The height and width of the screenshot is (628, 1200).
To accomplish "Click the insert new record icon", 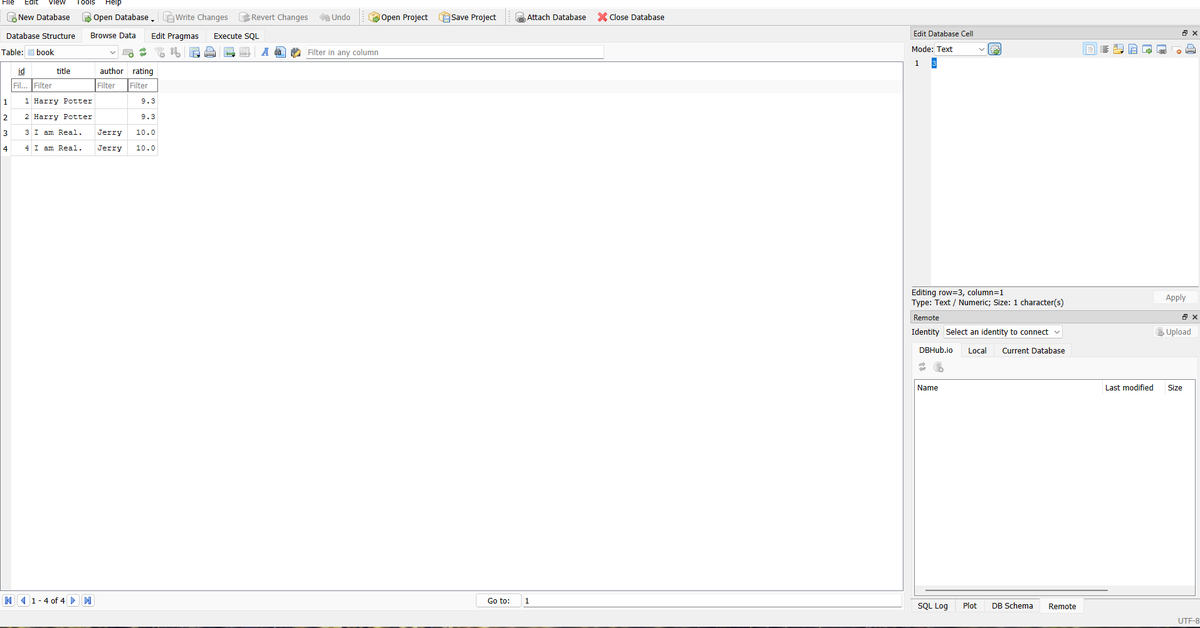I will tap(229, 52).
